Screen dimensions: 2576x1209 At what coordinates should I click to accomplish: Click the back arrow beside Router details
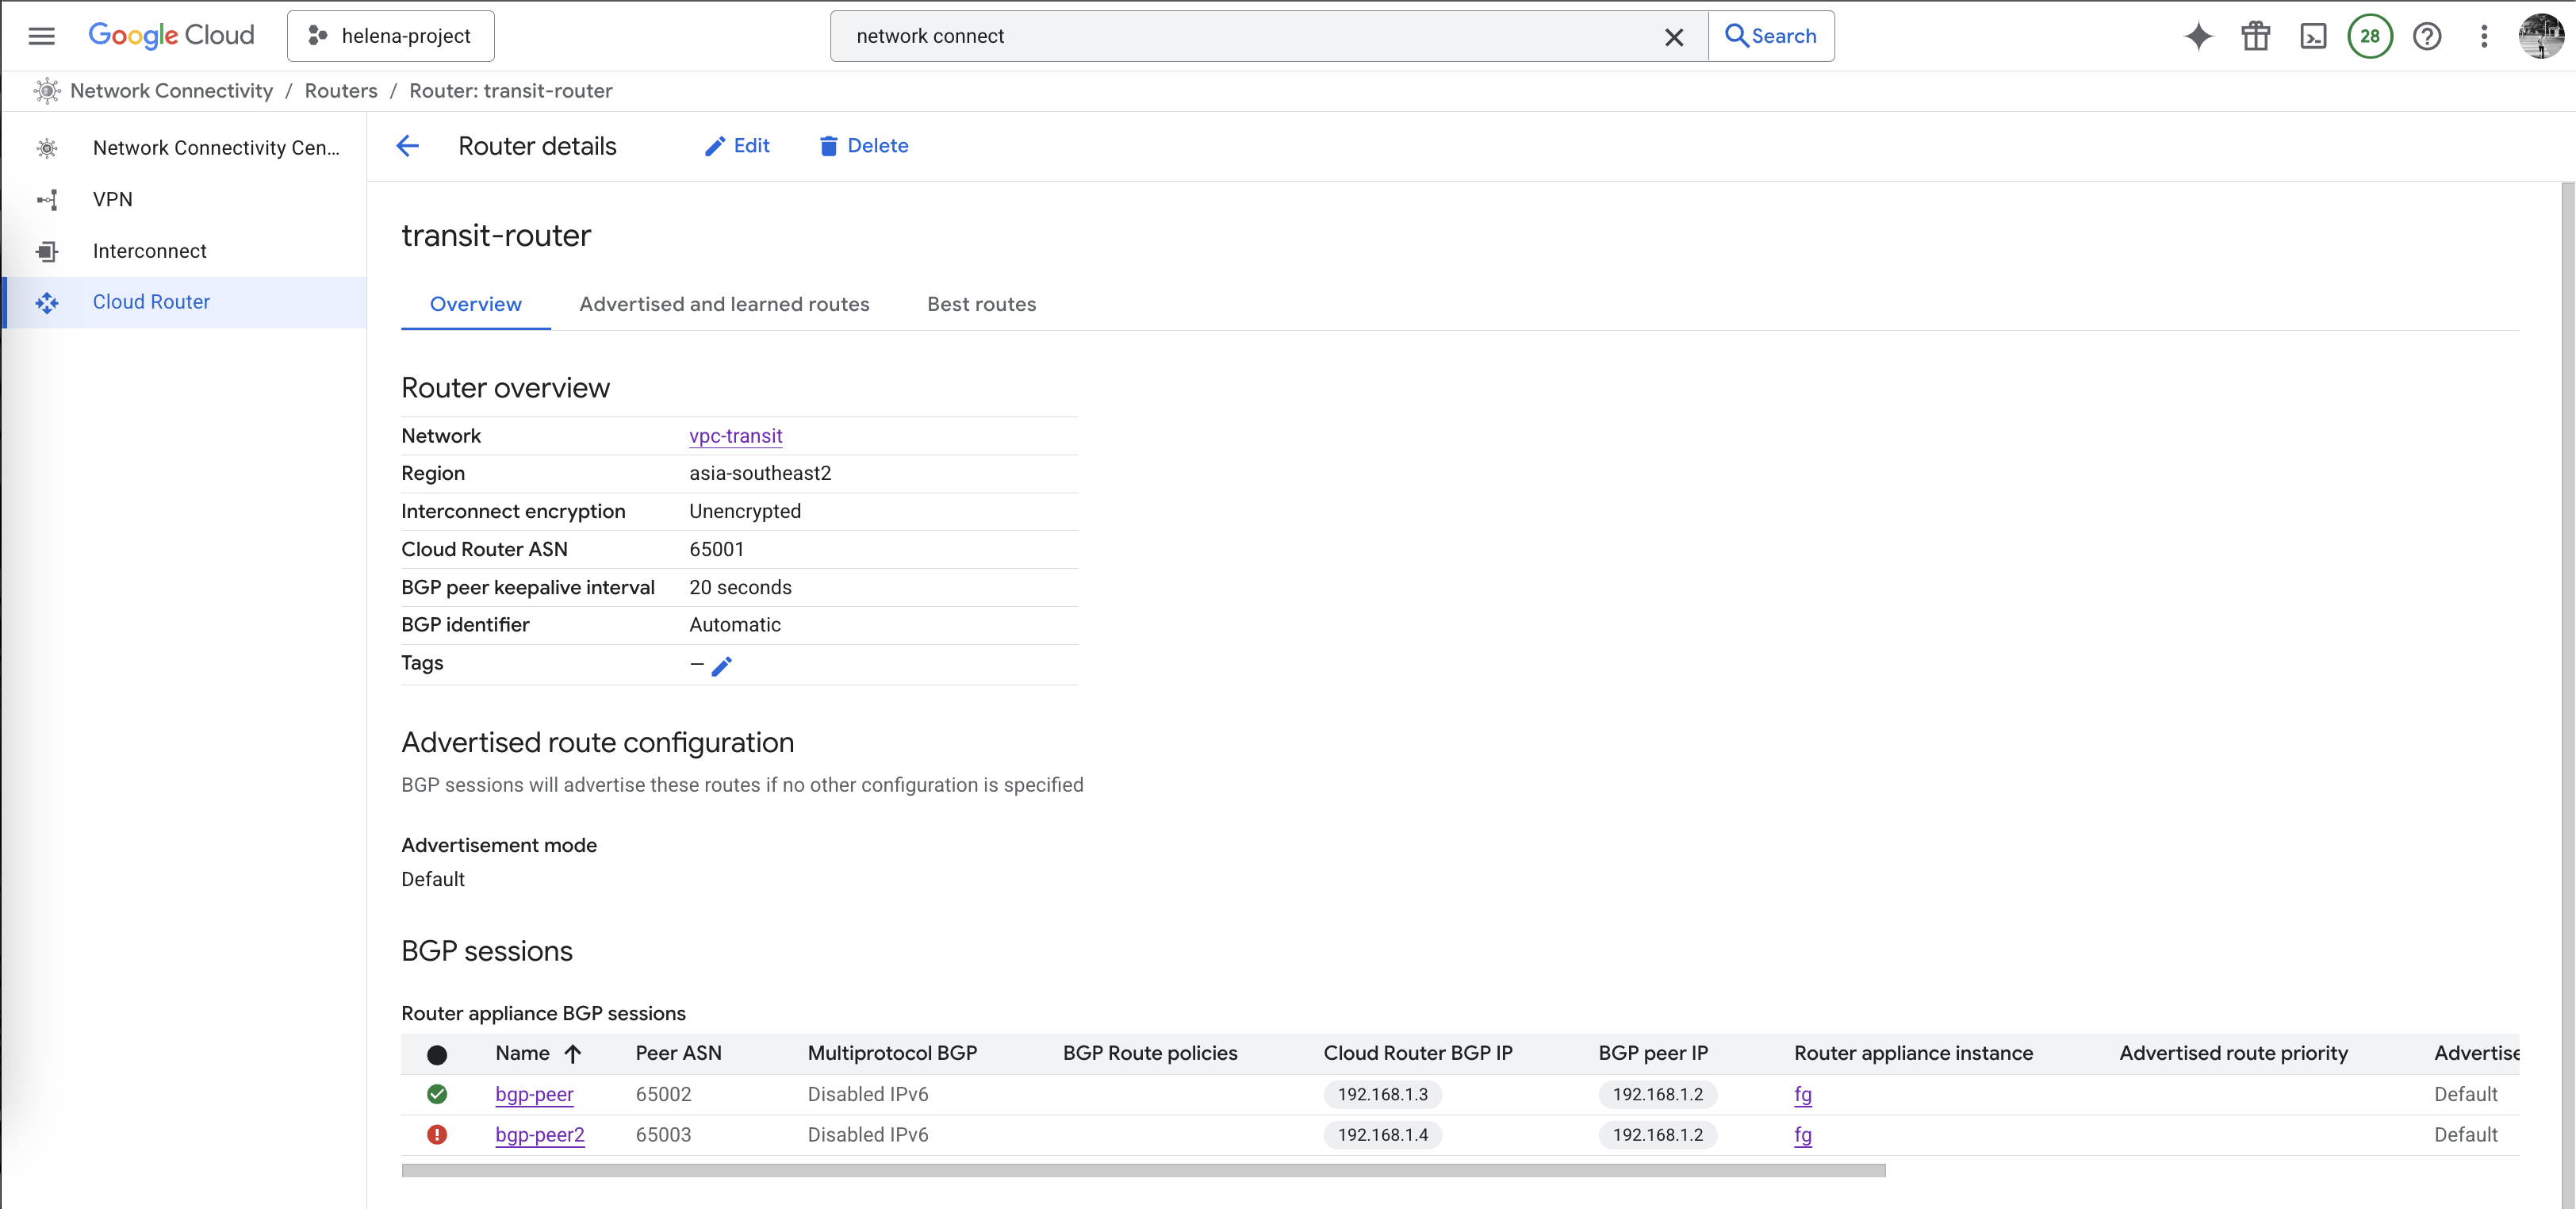[407, 146]
